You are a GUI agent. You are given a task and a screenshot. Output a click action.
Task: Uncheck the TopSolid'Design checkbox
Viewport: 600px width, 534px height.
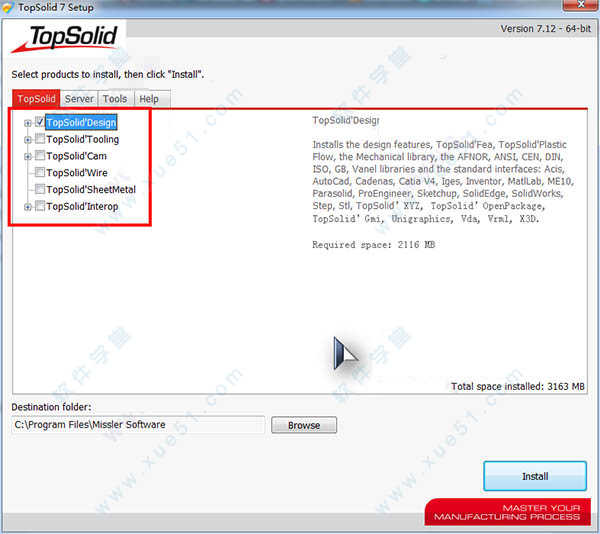coord(40,123)
